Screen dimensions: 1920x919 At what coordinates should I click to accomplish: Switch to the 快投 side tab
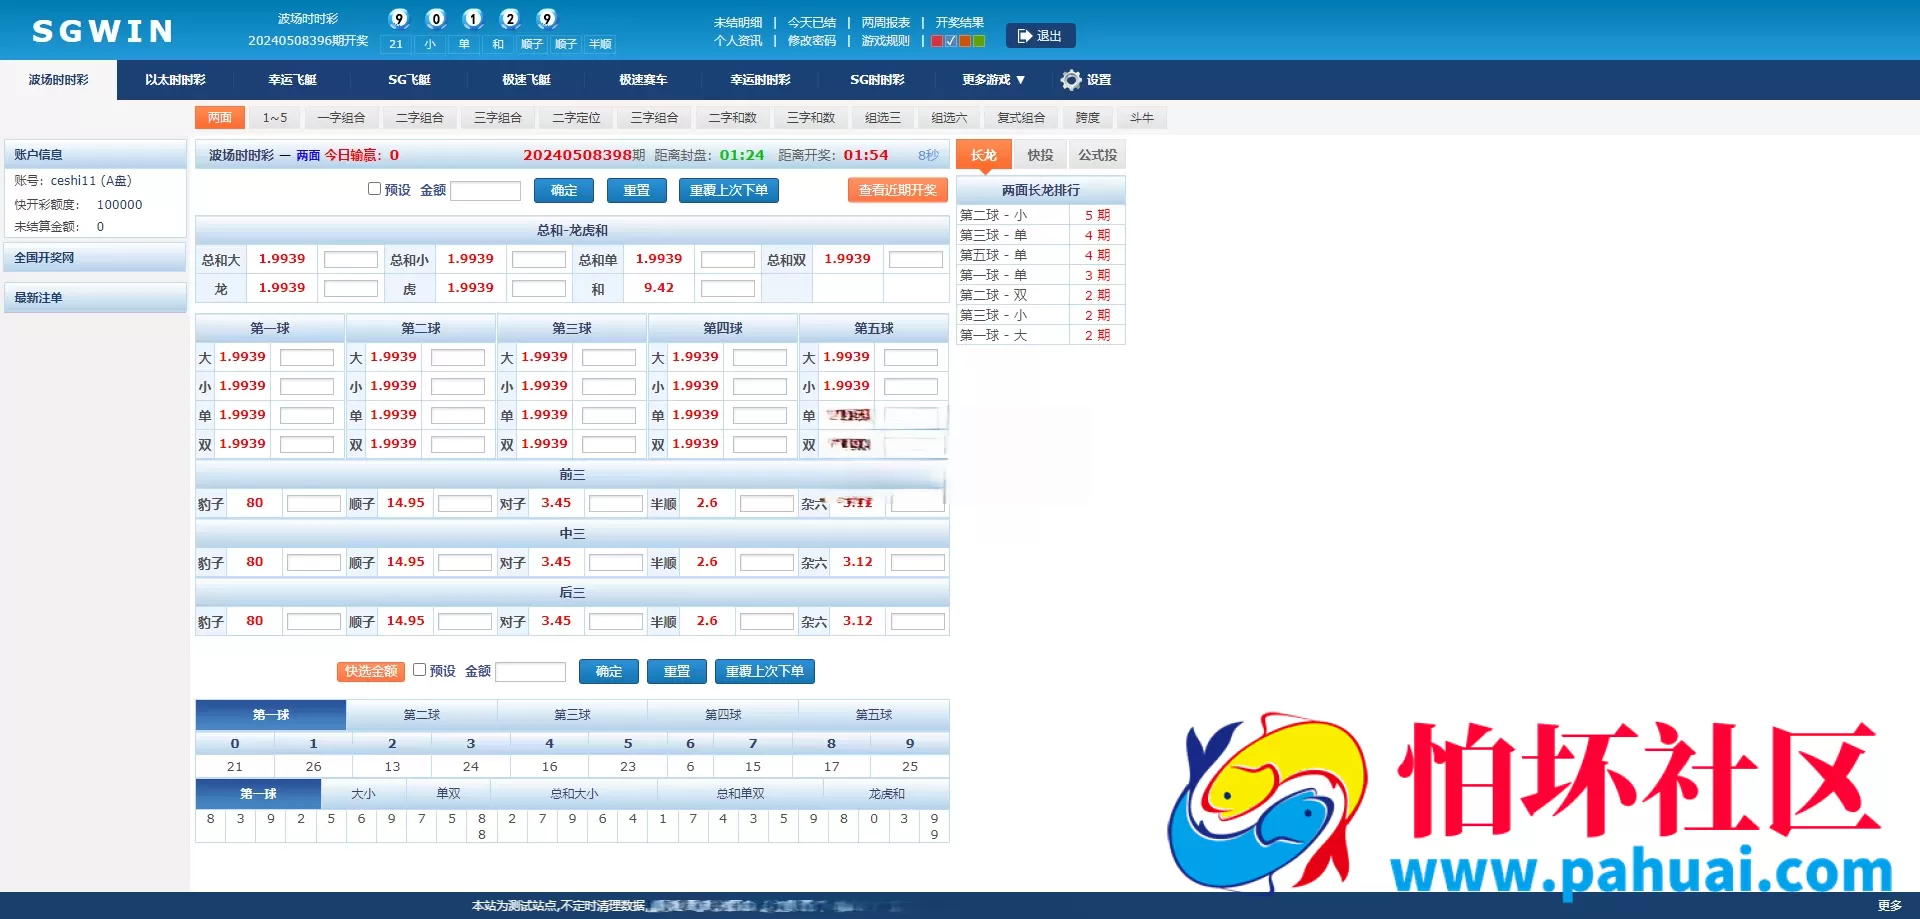[x=1040, y=155]
